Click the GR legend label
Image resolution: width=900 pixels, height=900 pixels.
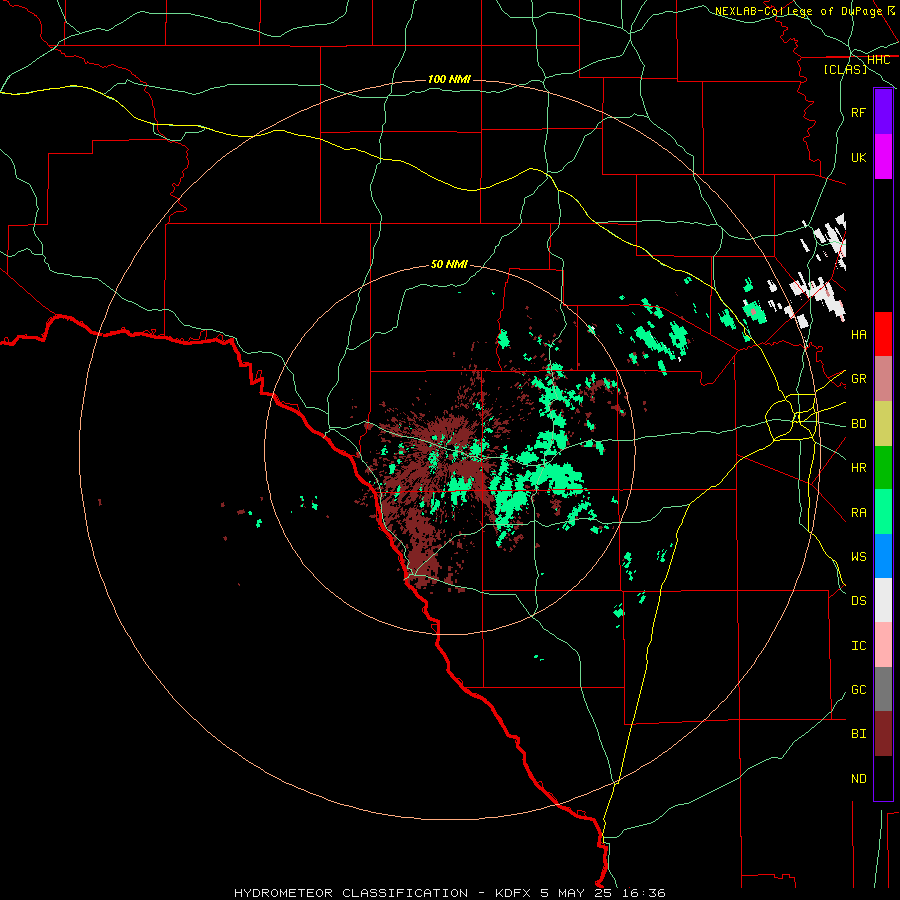[x=859, y=379]
